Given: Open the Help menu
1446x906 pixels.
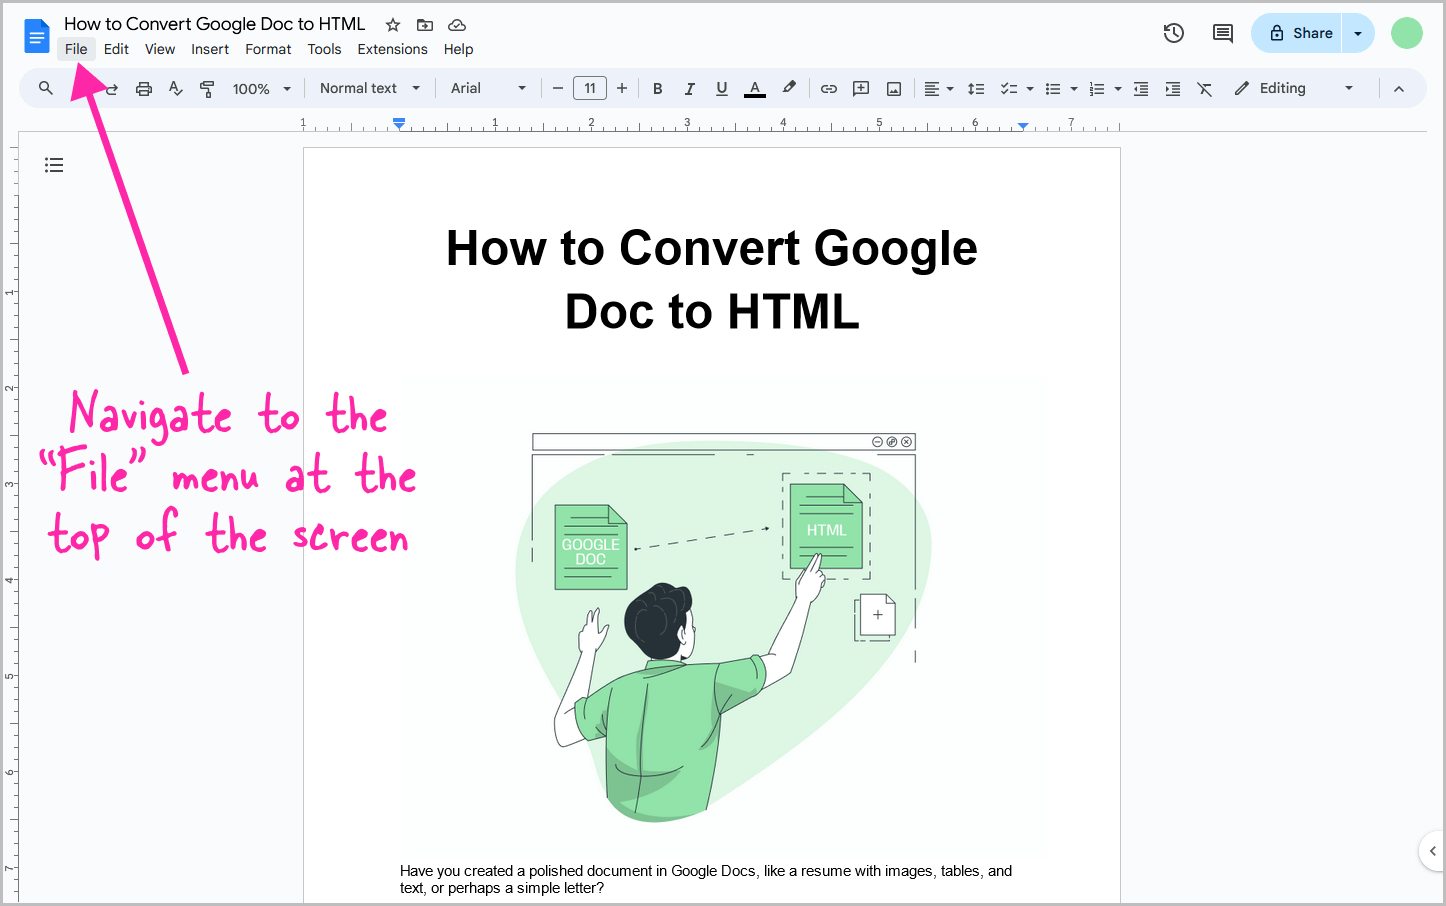Looking at the screenshot, I should click(x=458, y=49).
